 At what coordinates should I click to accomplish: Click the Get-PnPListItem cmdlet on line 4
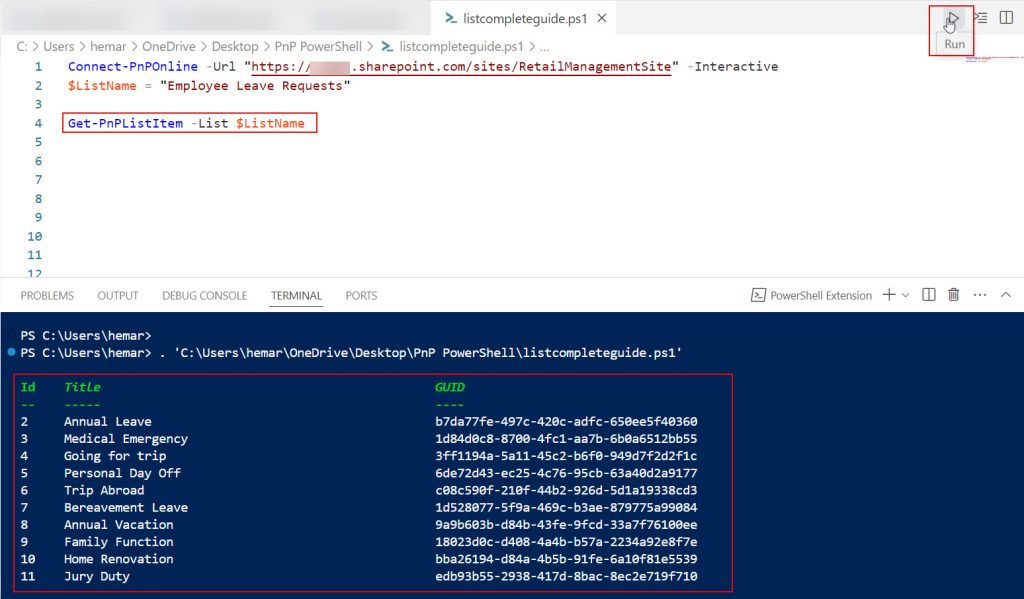pyautogui.click(x=125, y=123)
